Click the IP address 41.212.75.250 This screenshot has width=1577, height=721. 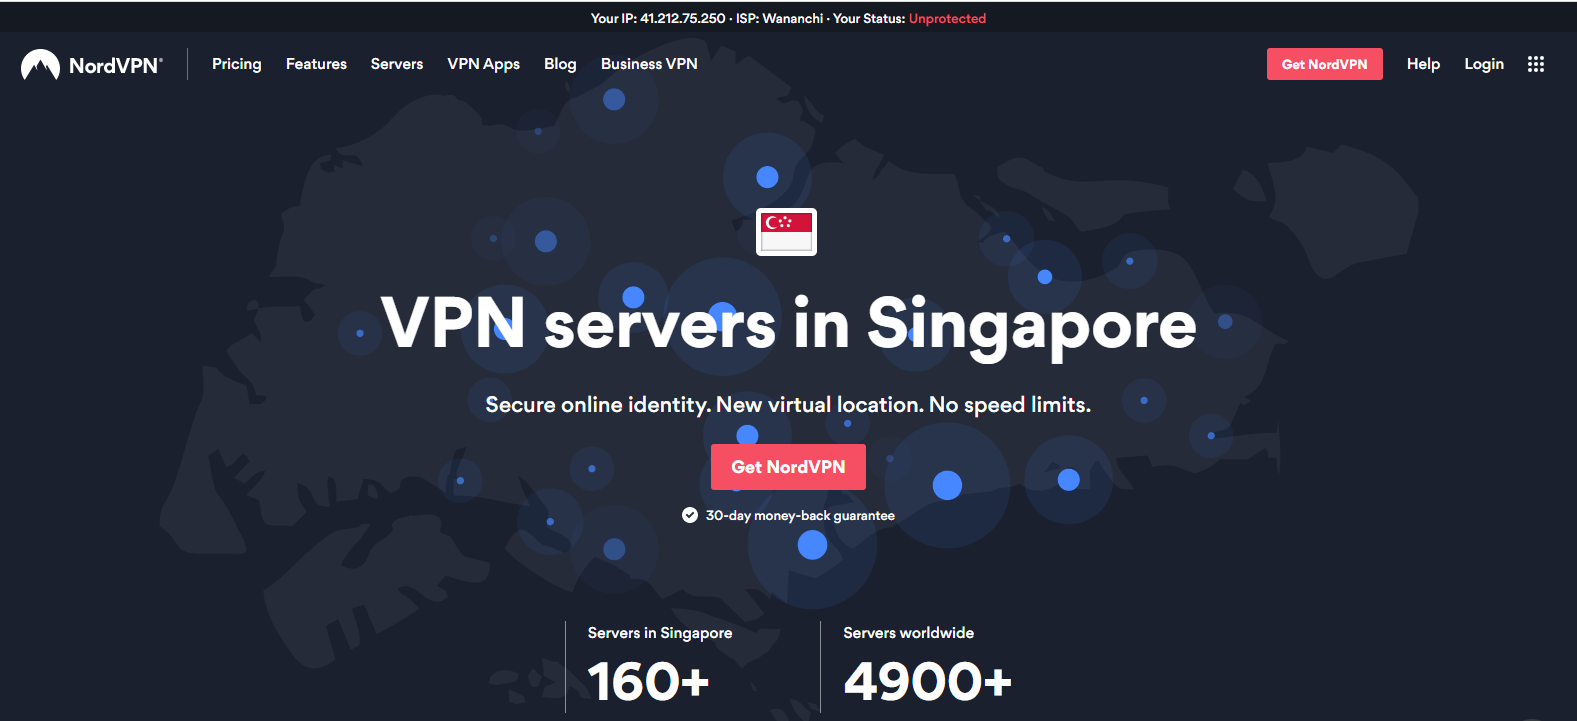[683, 18]
